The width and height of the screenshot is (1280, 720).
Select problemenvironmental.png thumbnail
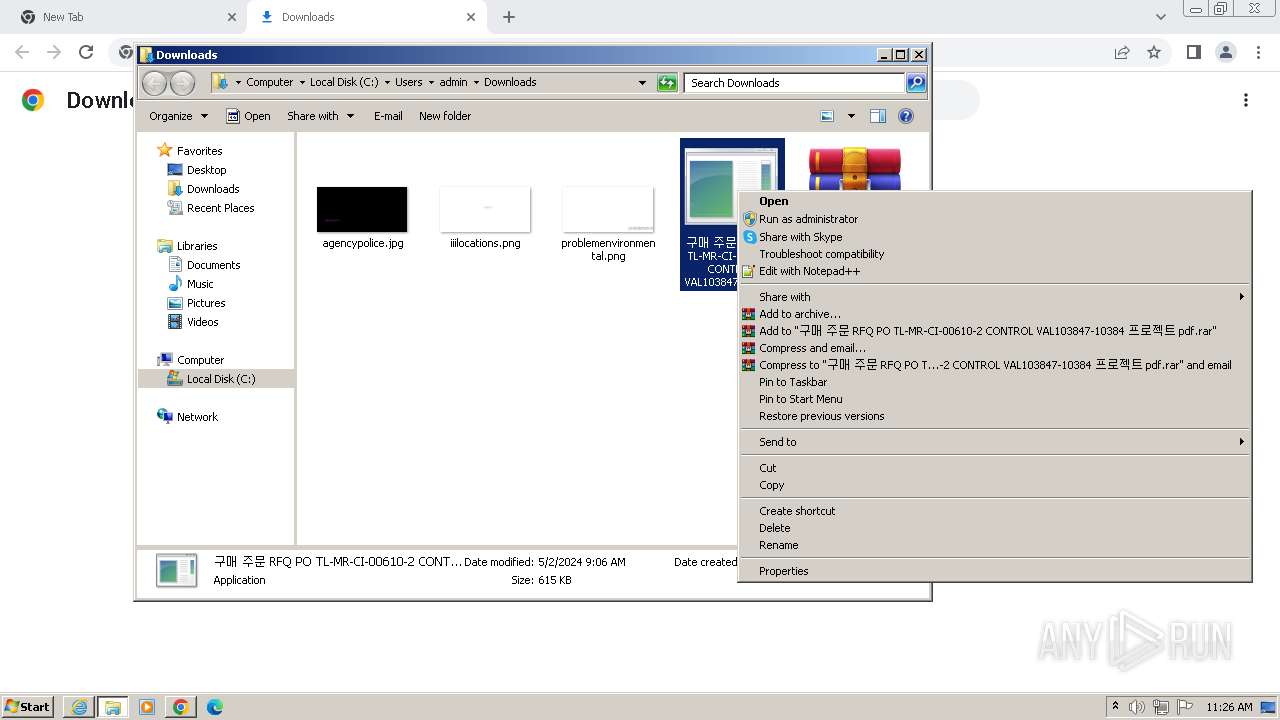coord(608,209)
